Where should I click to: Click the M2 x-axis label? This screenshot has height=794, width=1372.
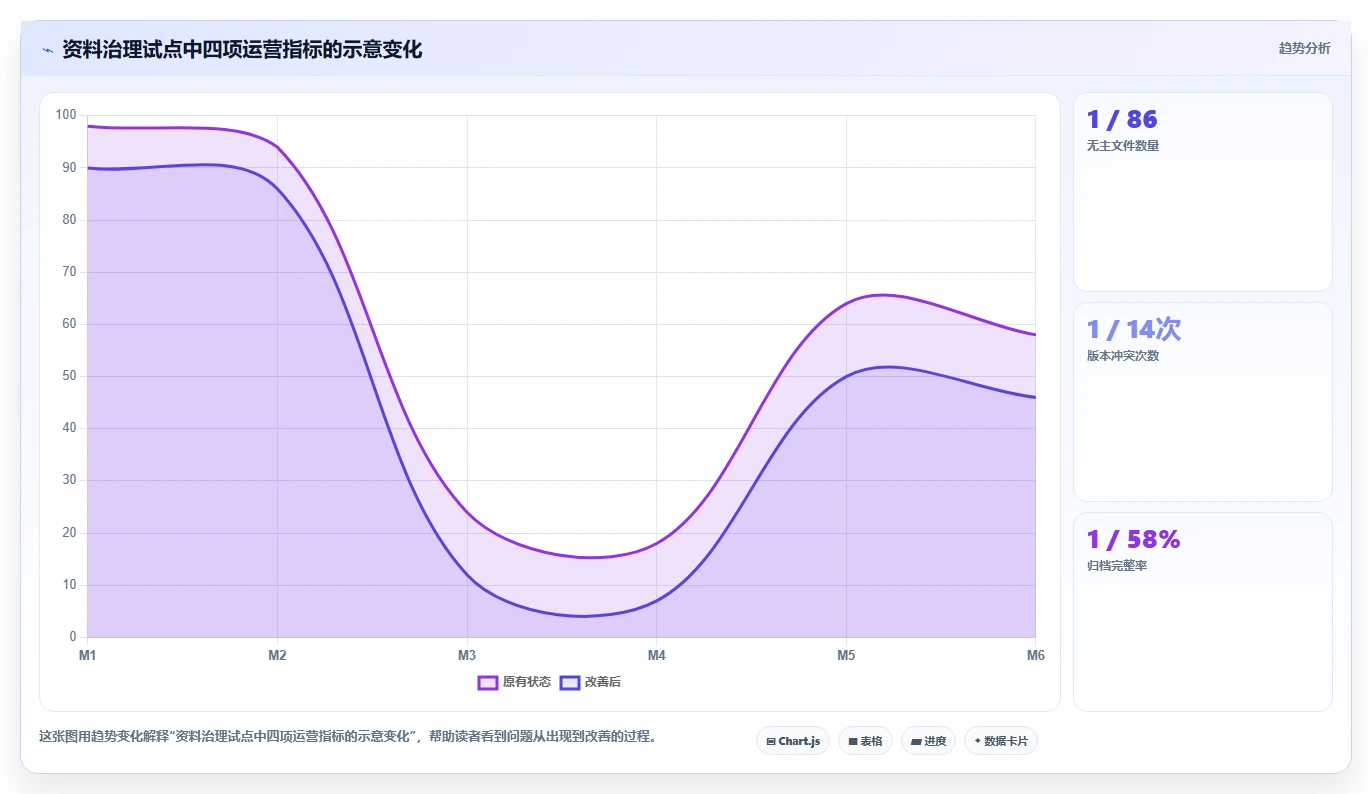(x=277, y=656)
